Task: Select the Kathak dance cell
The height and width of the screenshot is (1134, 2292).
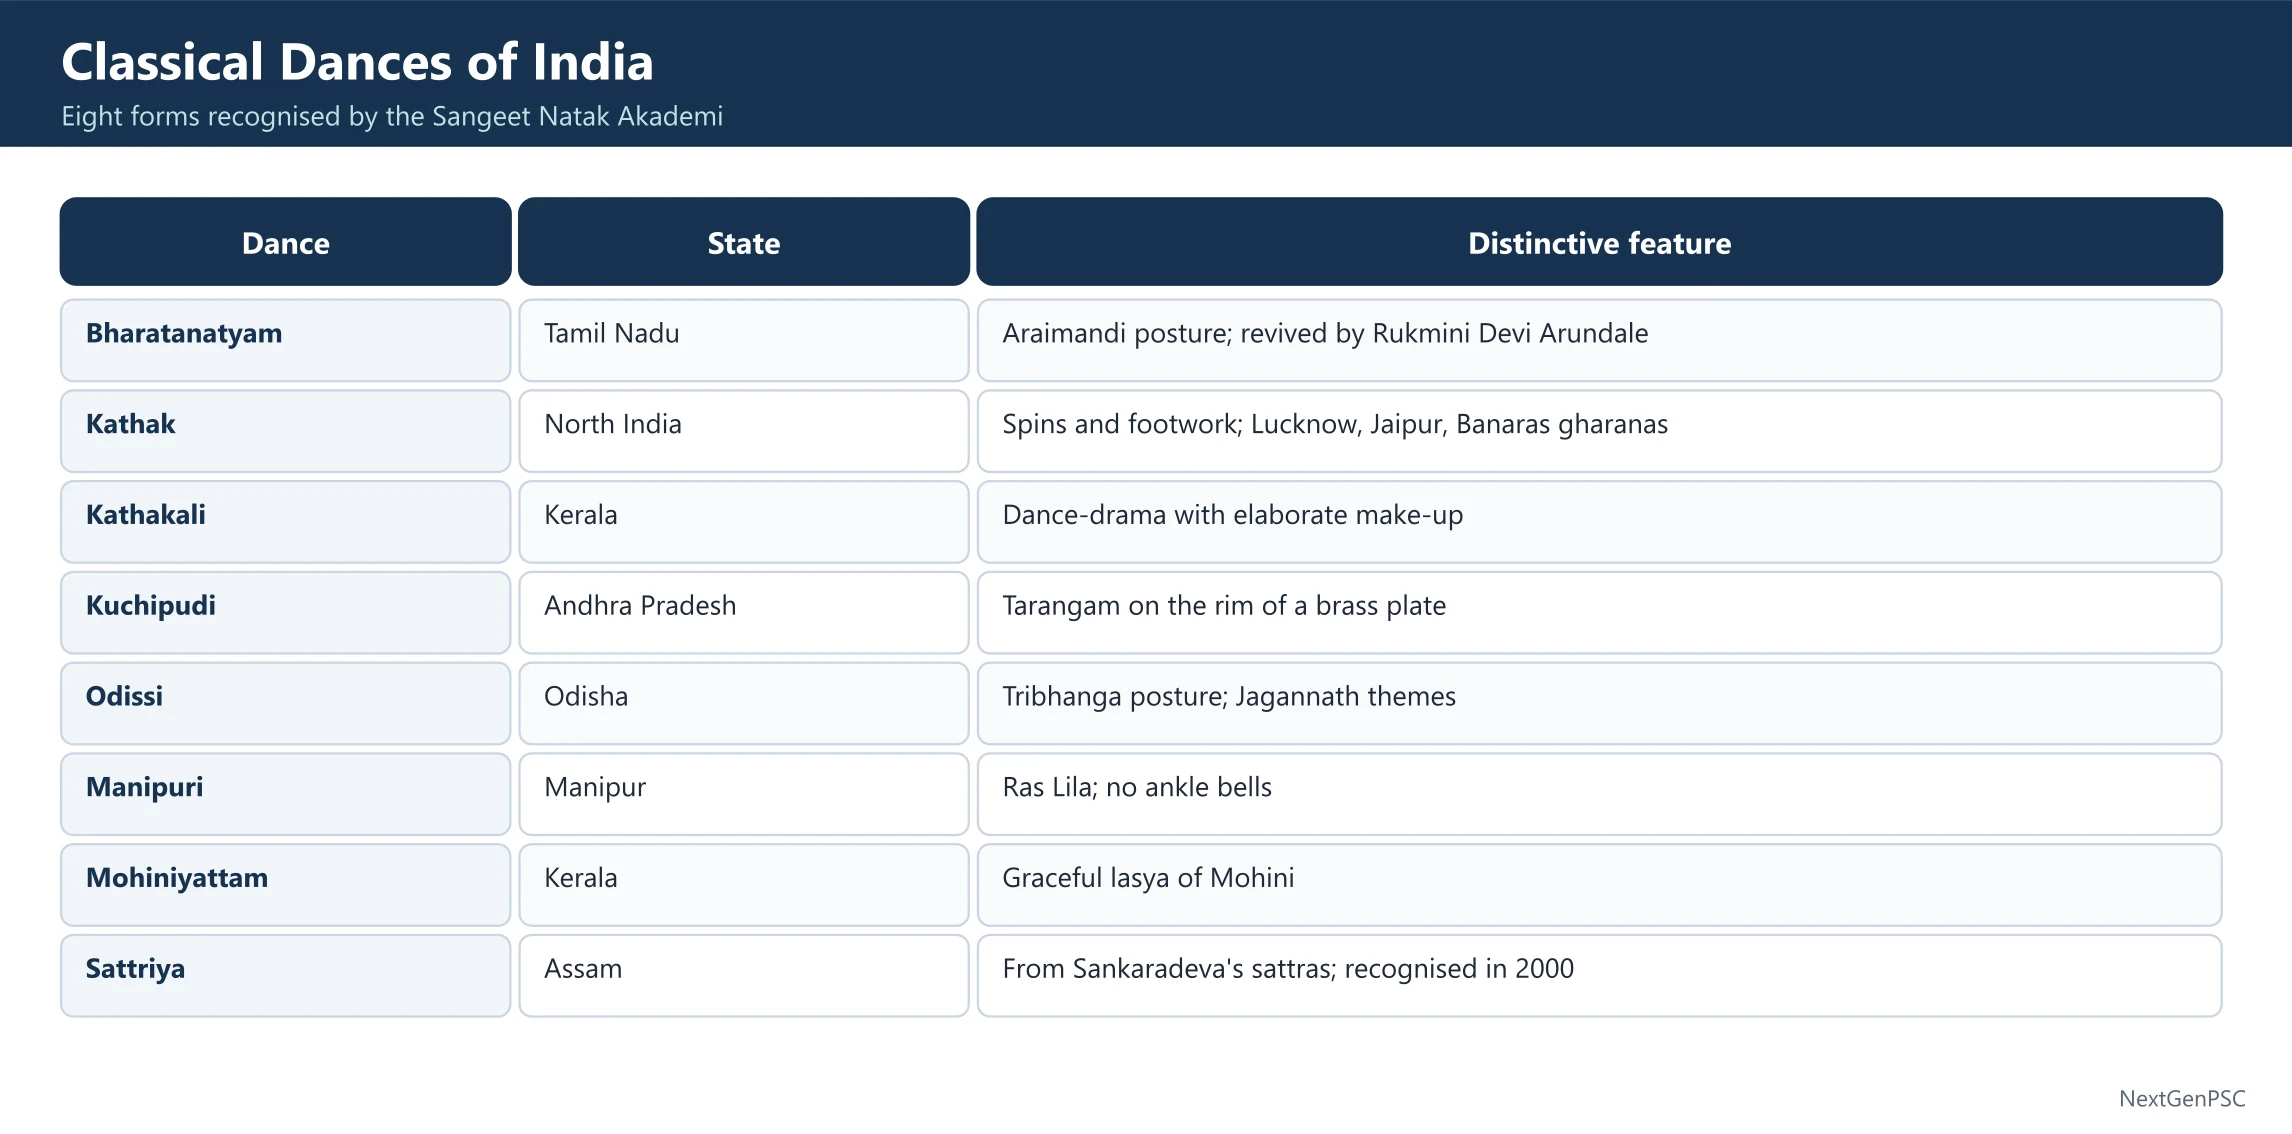Action: point(285,431)
